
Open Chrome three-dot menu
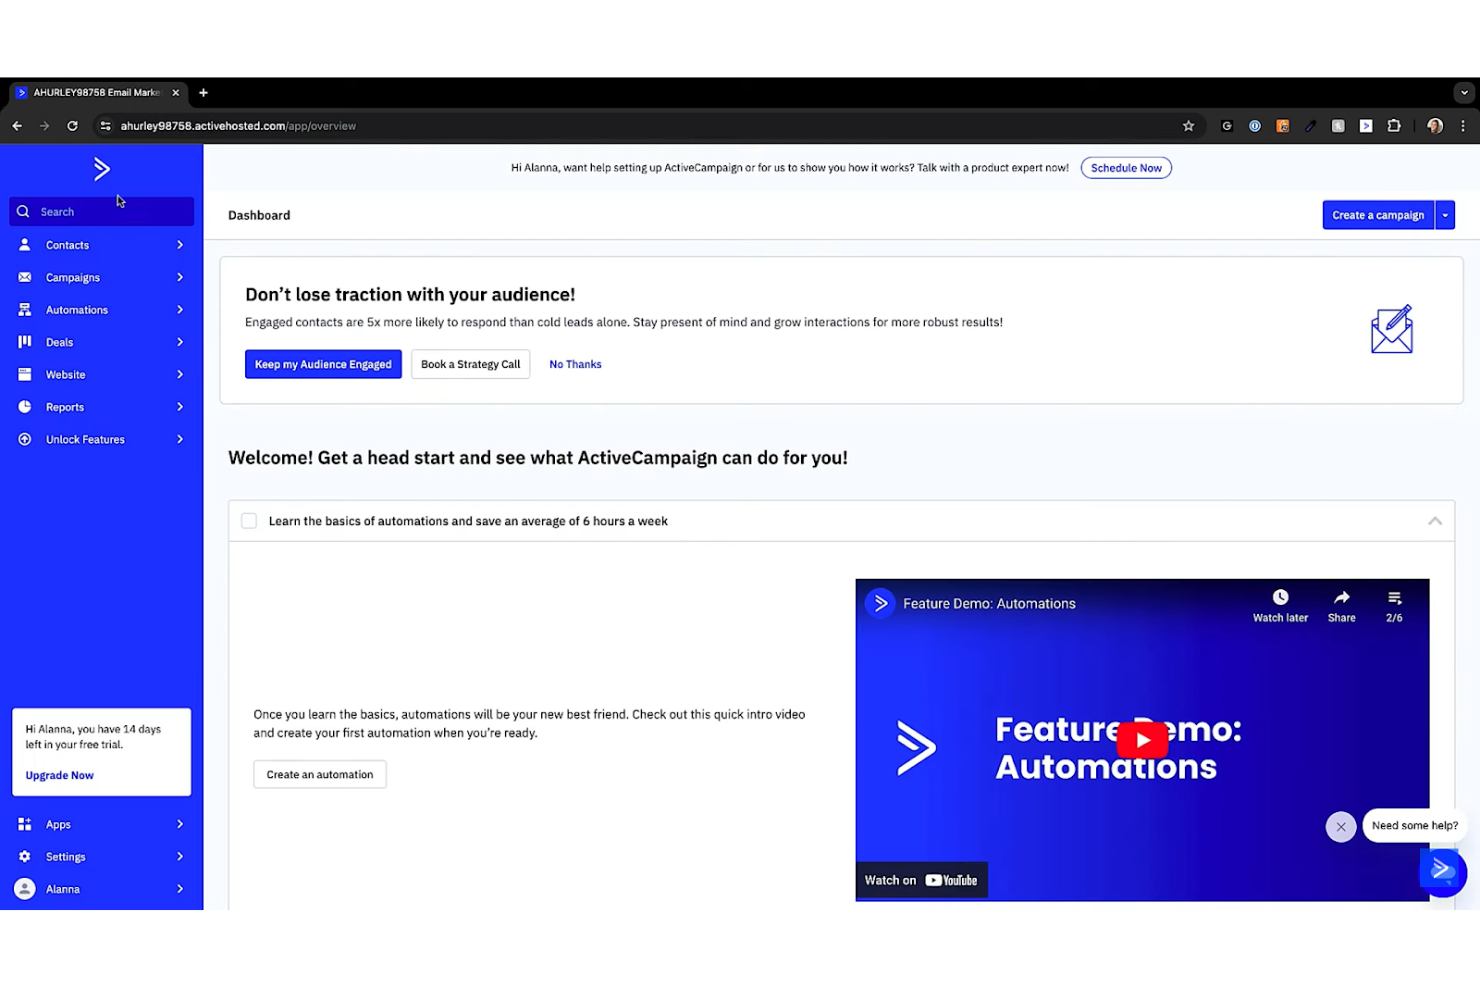click(1463, 126)
